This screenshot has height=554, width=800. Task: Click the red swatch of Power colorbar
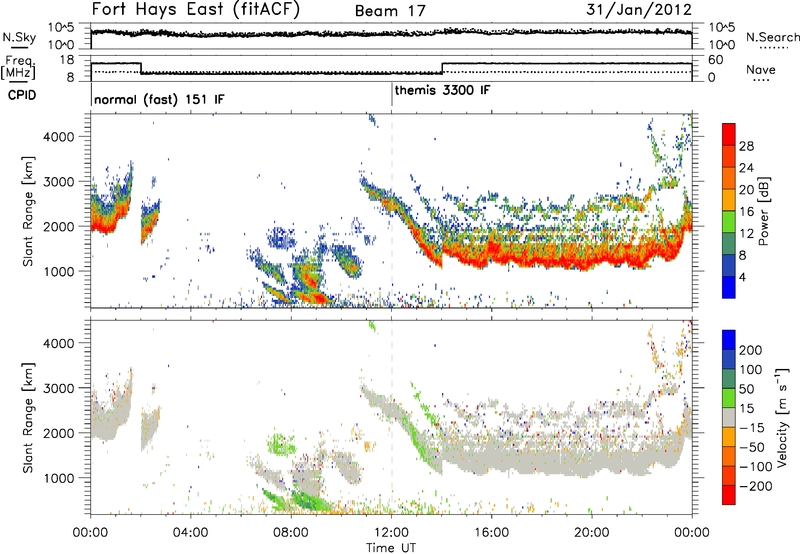pos(729,135)
